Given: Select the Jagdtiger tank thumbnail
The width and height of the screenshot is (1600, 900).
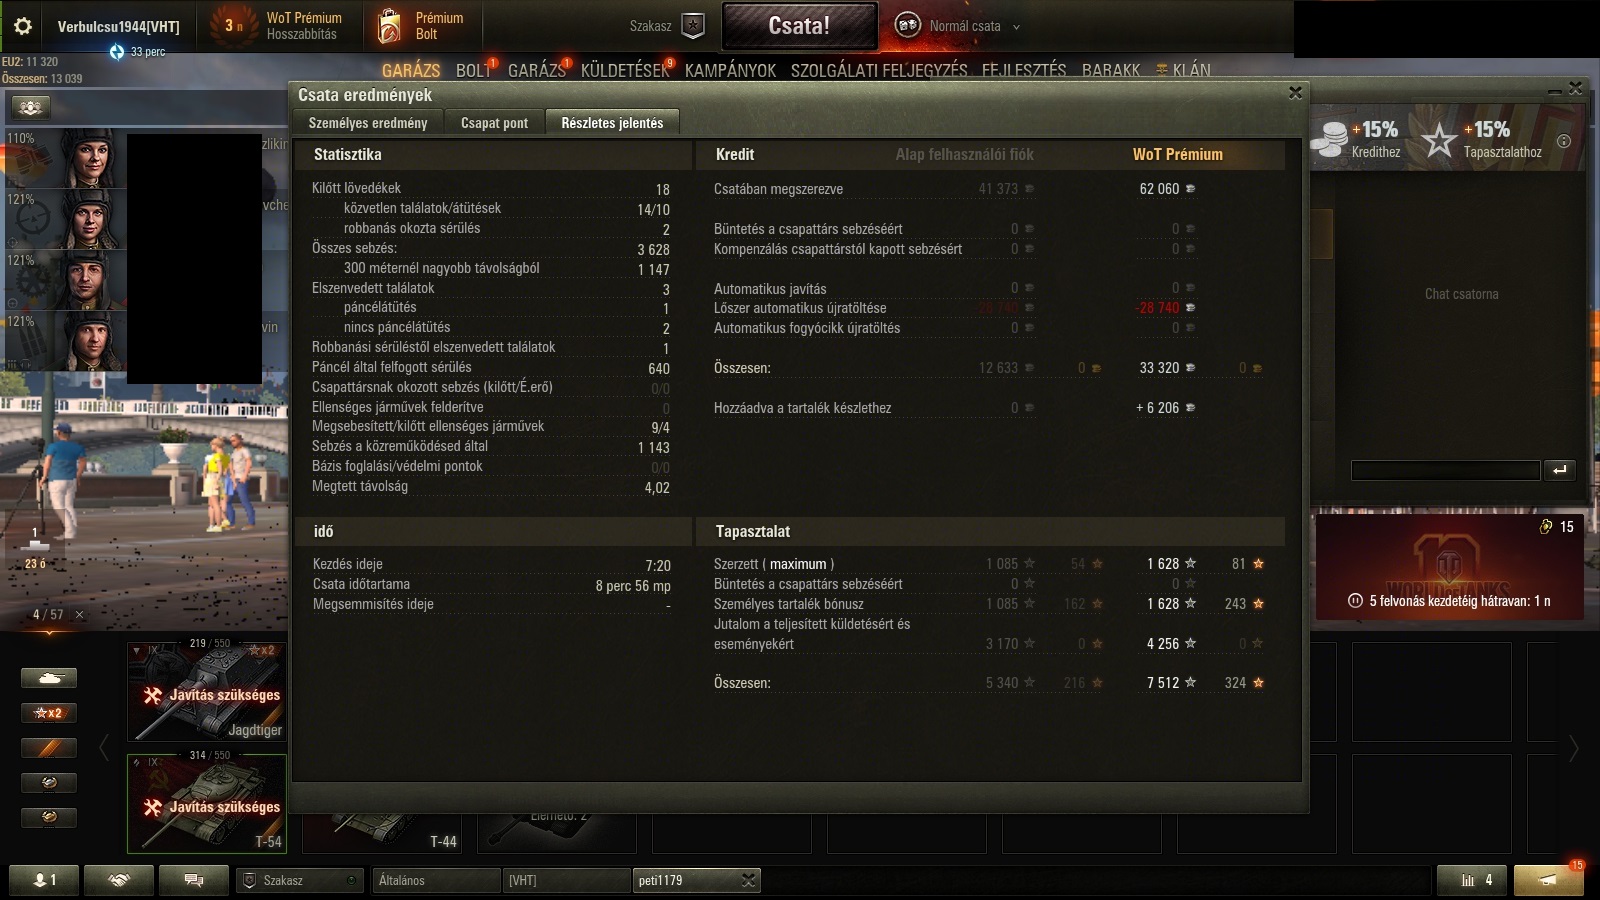Looking at the screenshot, I should (x=207, y=691).
